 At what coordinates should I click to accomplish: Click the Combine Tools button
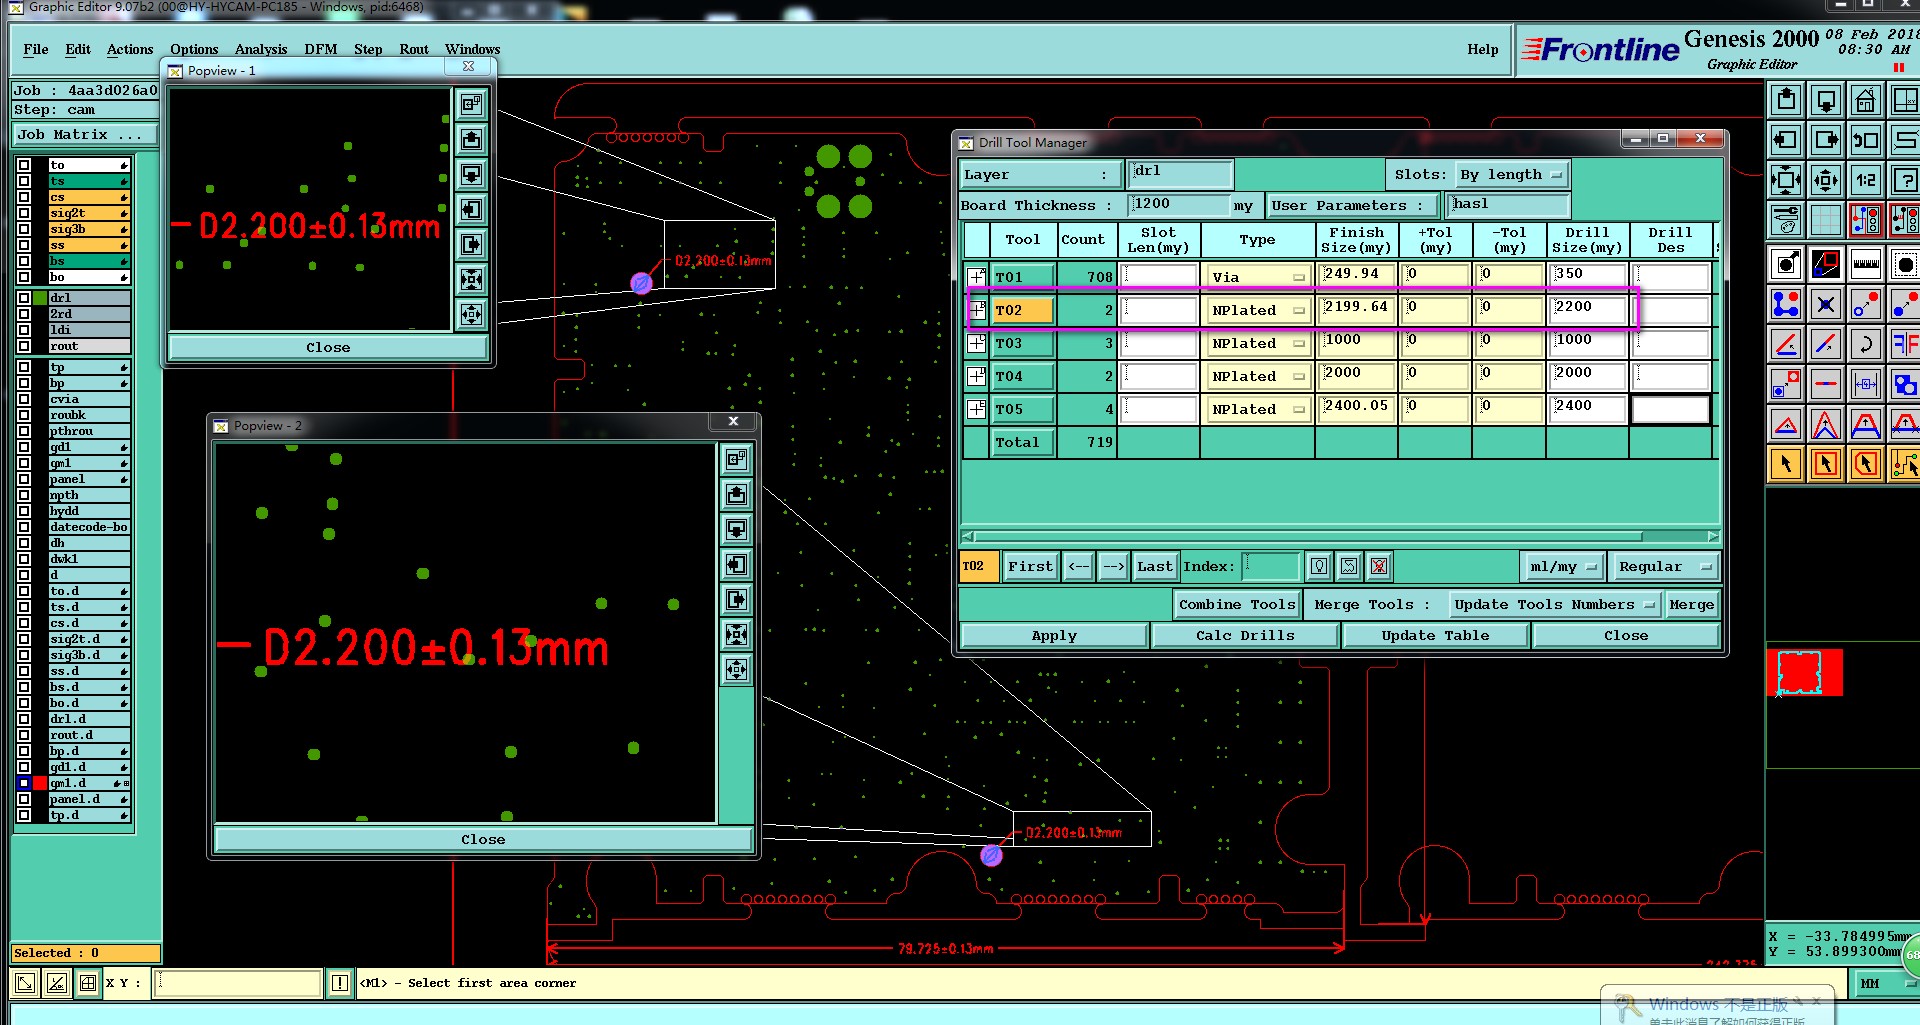point(1237,604)
